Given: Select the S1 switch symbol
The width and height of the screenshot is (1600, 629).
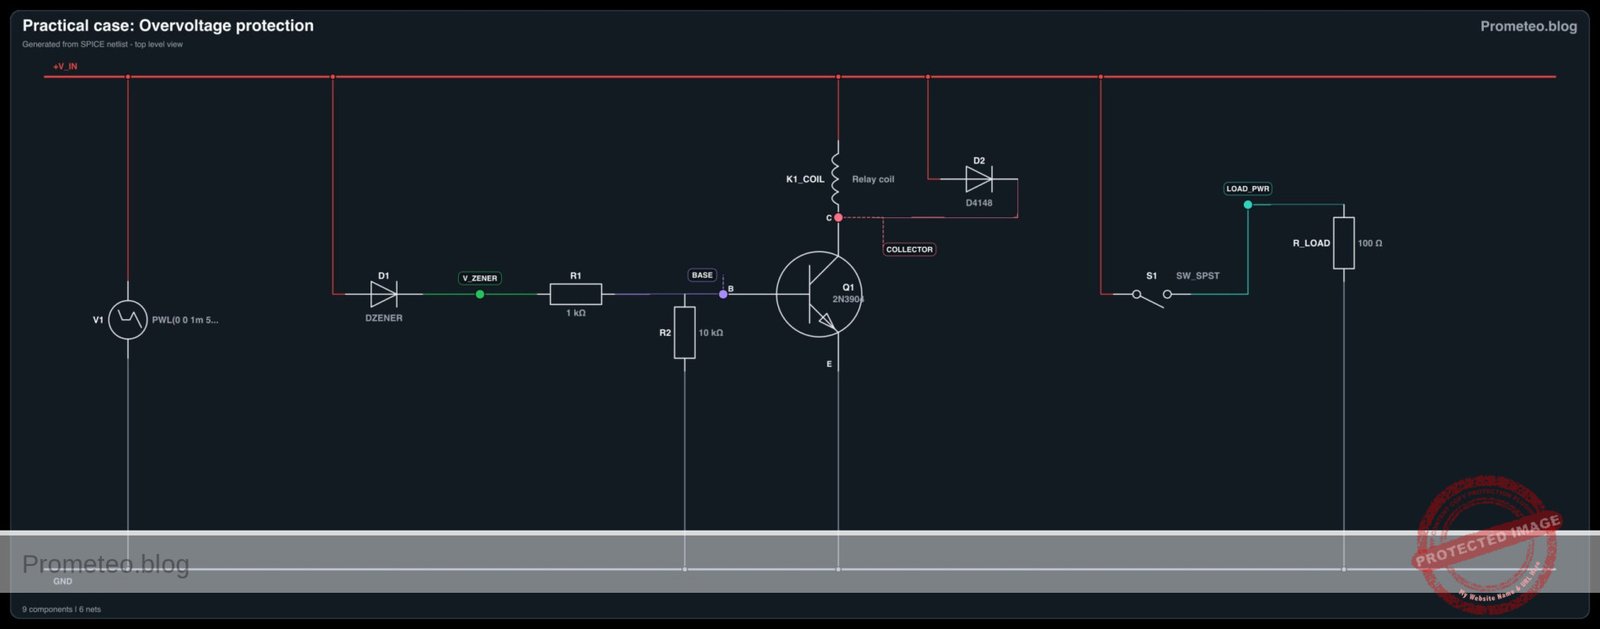Looking at the screenshot, I should click(x=1151, y=296).
